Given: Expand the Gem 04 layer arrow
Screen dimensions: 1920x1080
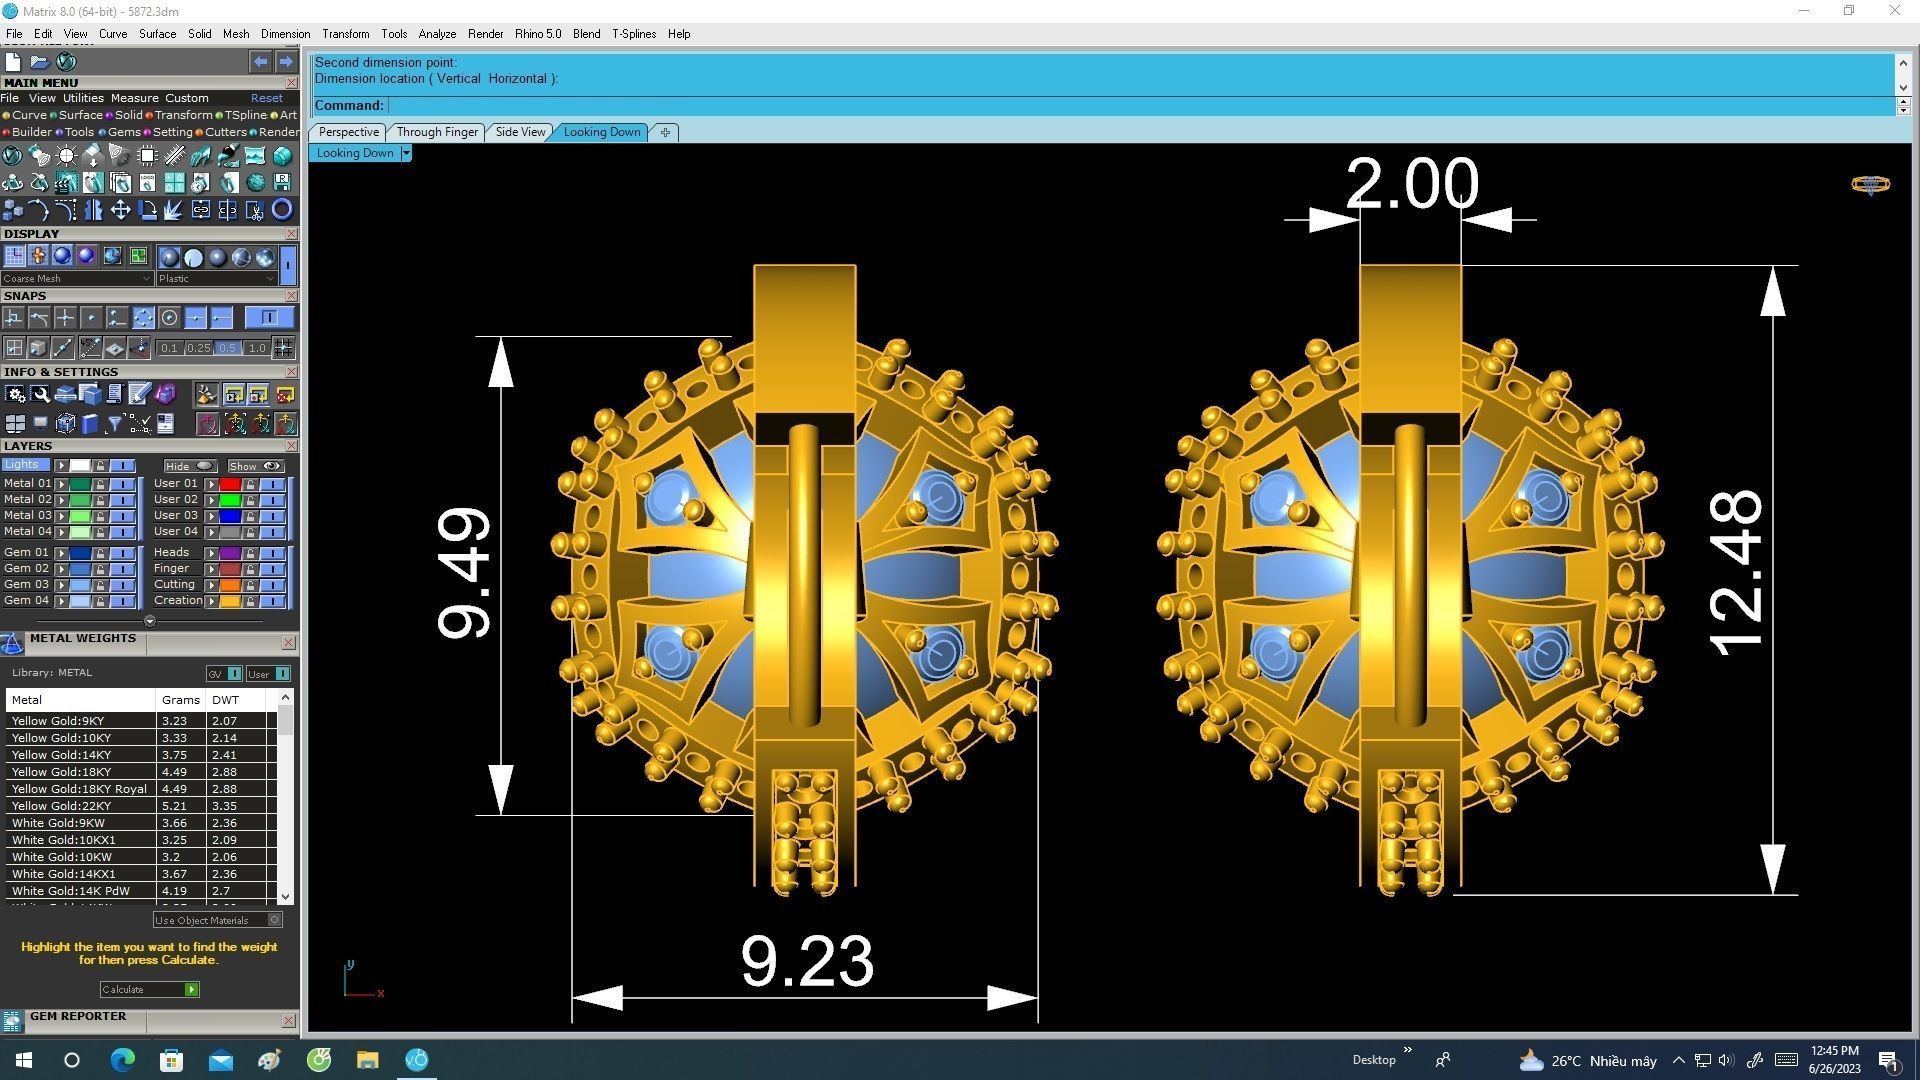Looking at the screenshot, I should (61, 601).
